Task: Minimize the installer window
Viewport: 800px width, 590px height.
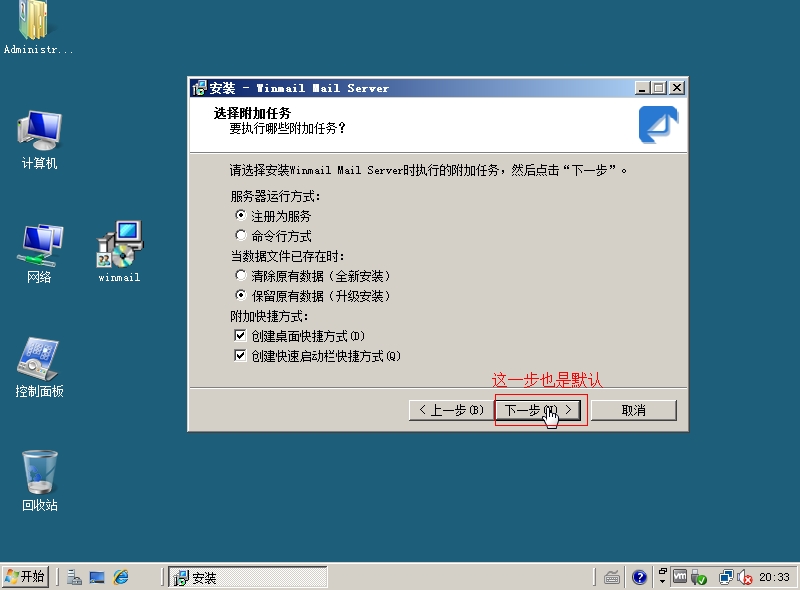Action: (642, 88)
